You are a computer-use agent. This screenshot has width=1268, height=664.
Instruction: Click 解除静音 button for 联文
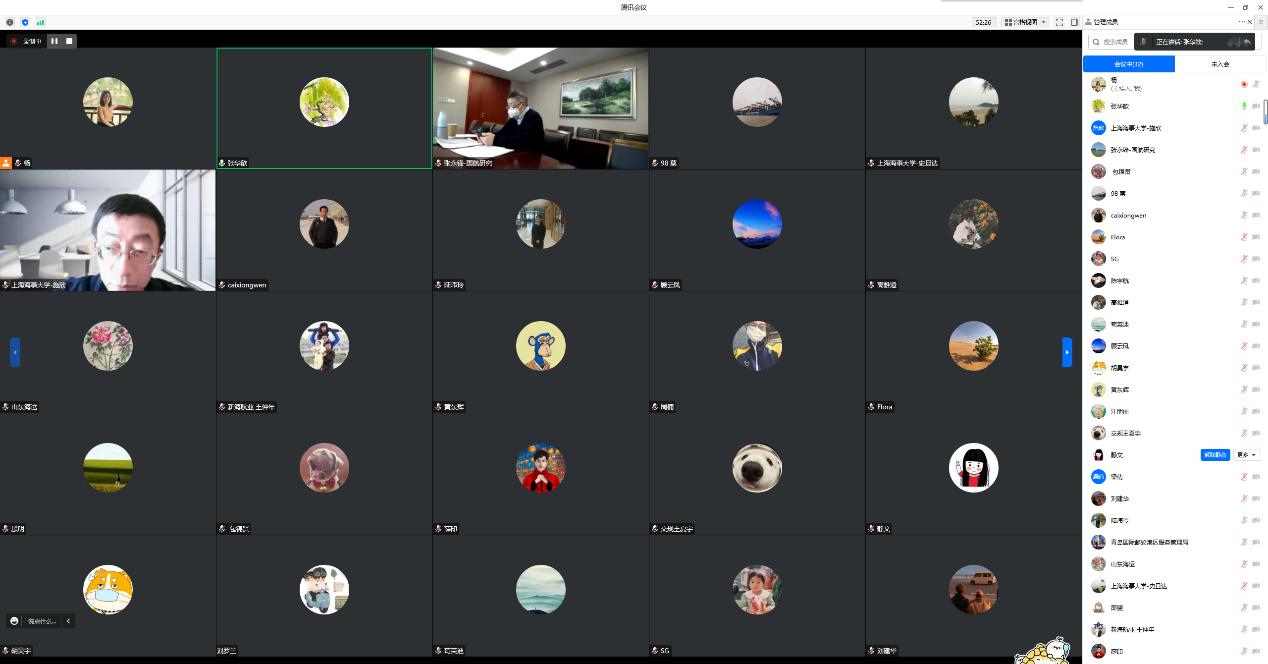(x=1215, y=455)
